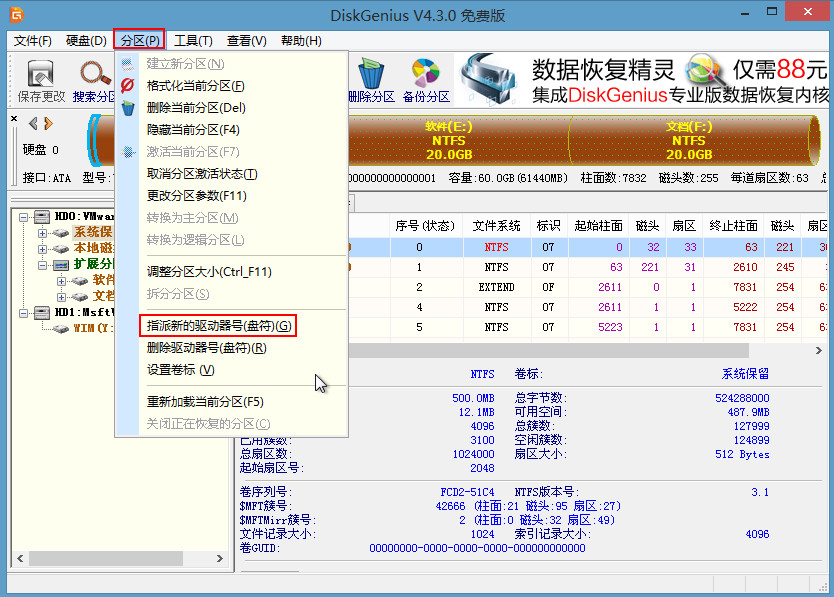Click the ending cylinder value 2610
Image resolution: width=834 pixels, height=597 pixels.
745,267
